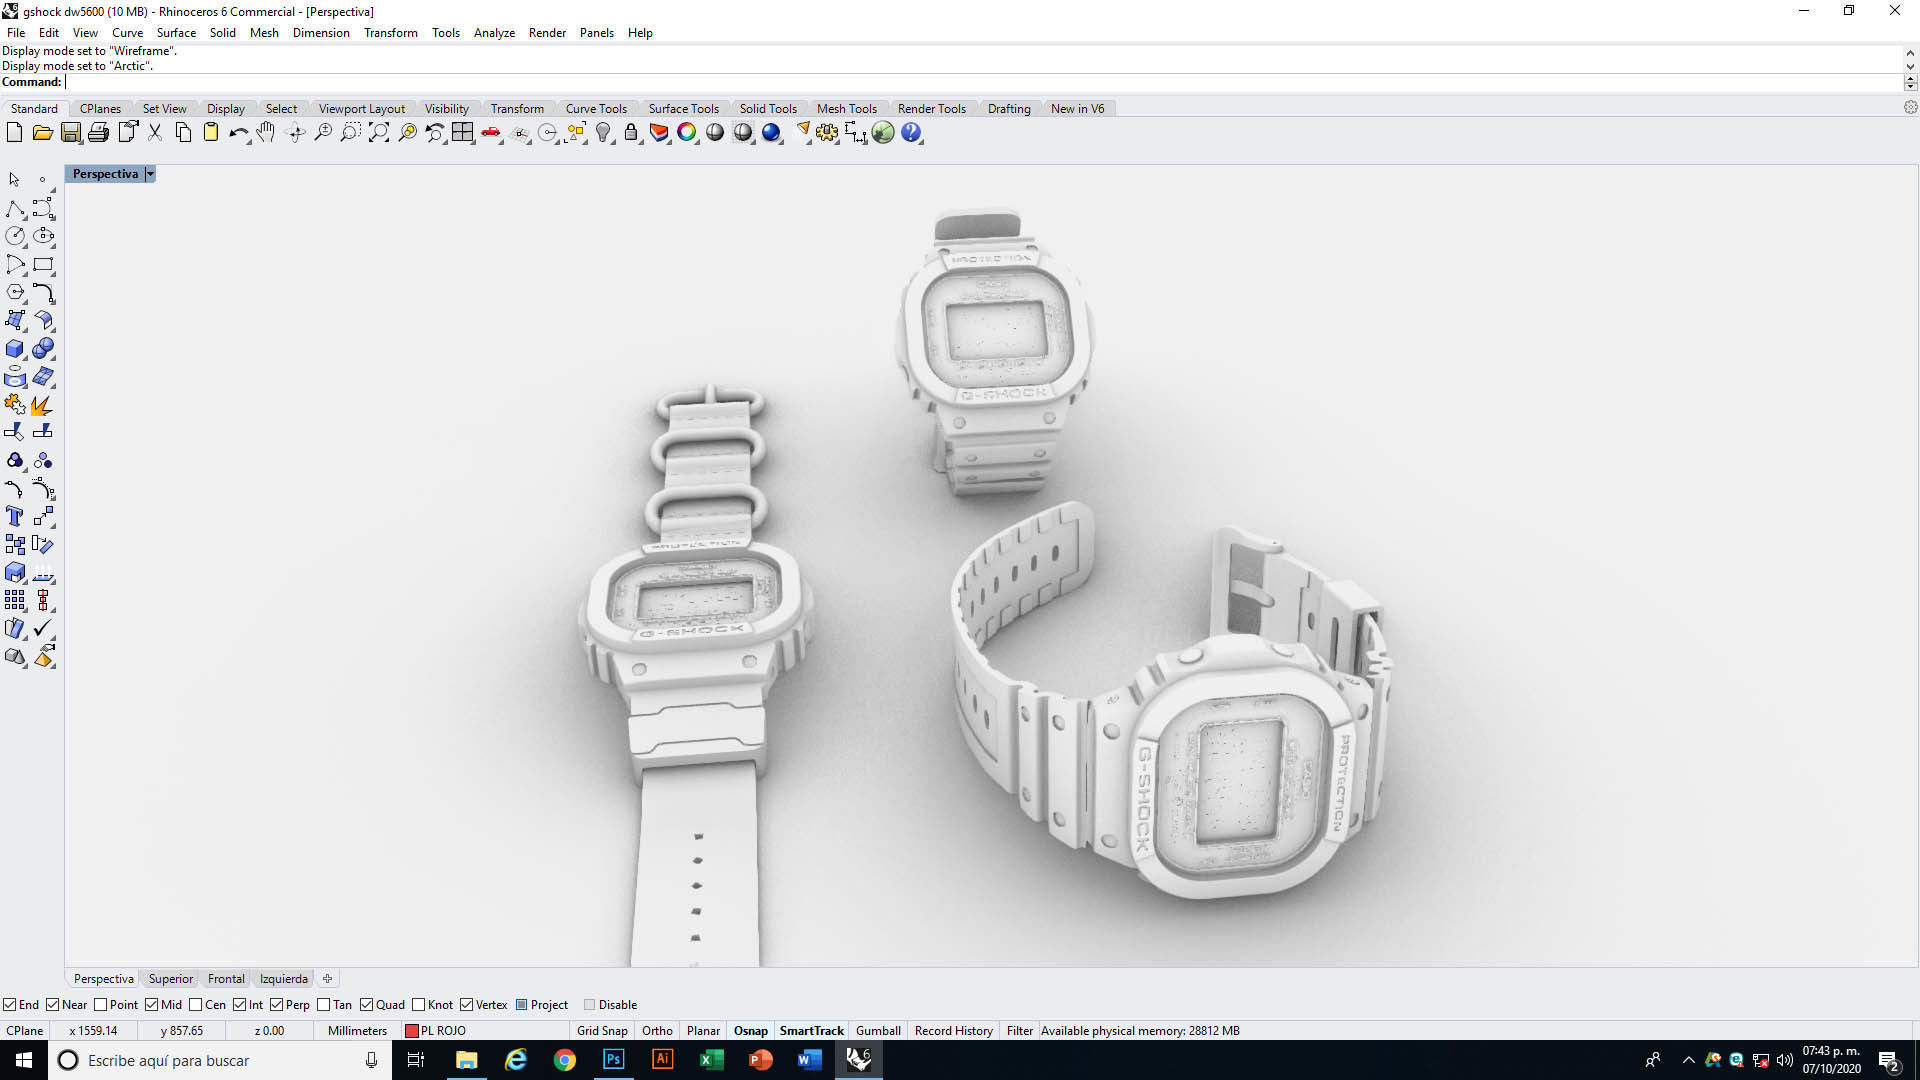
Task: Click the Command input field
Action: 985,82
